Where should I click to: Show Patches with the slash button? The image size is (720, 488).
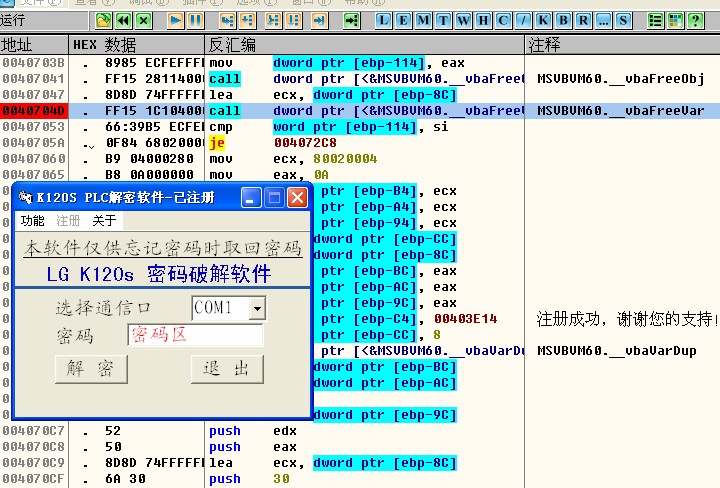(523, 21)
